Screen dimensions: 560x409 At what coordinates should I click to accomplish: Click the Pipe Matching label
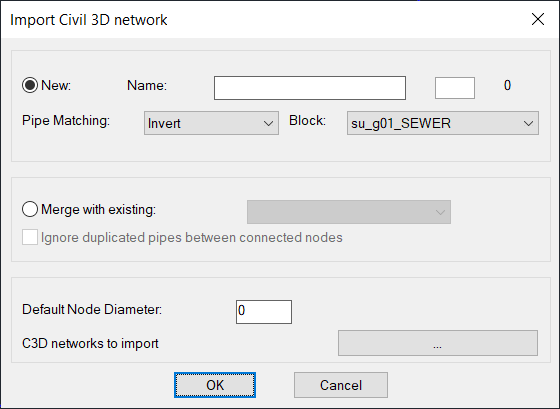(x=66, y=121)
